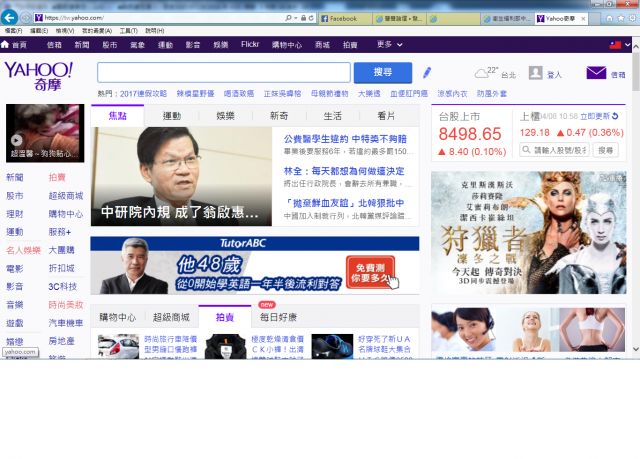Open the 工具(T) menu
Viewport: 640px width, 459px height.
pyautogui.click(x=128, y=31)
